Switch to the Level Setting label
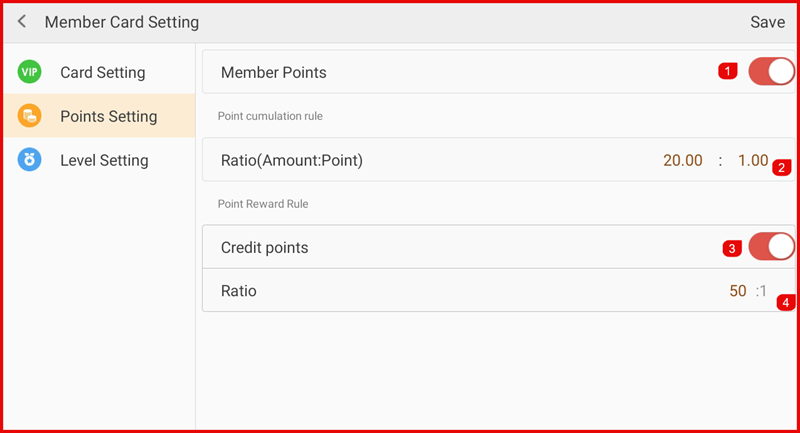Screen dimensions: 800x433 coord(104,160)
